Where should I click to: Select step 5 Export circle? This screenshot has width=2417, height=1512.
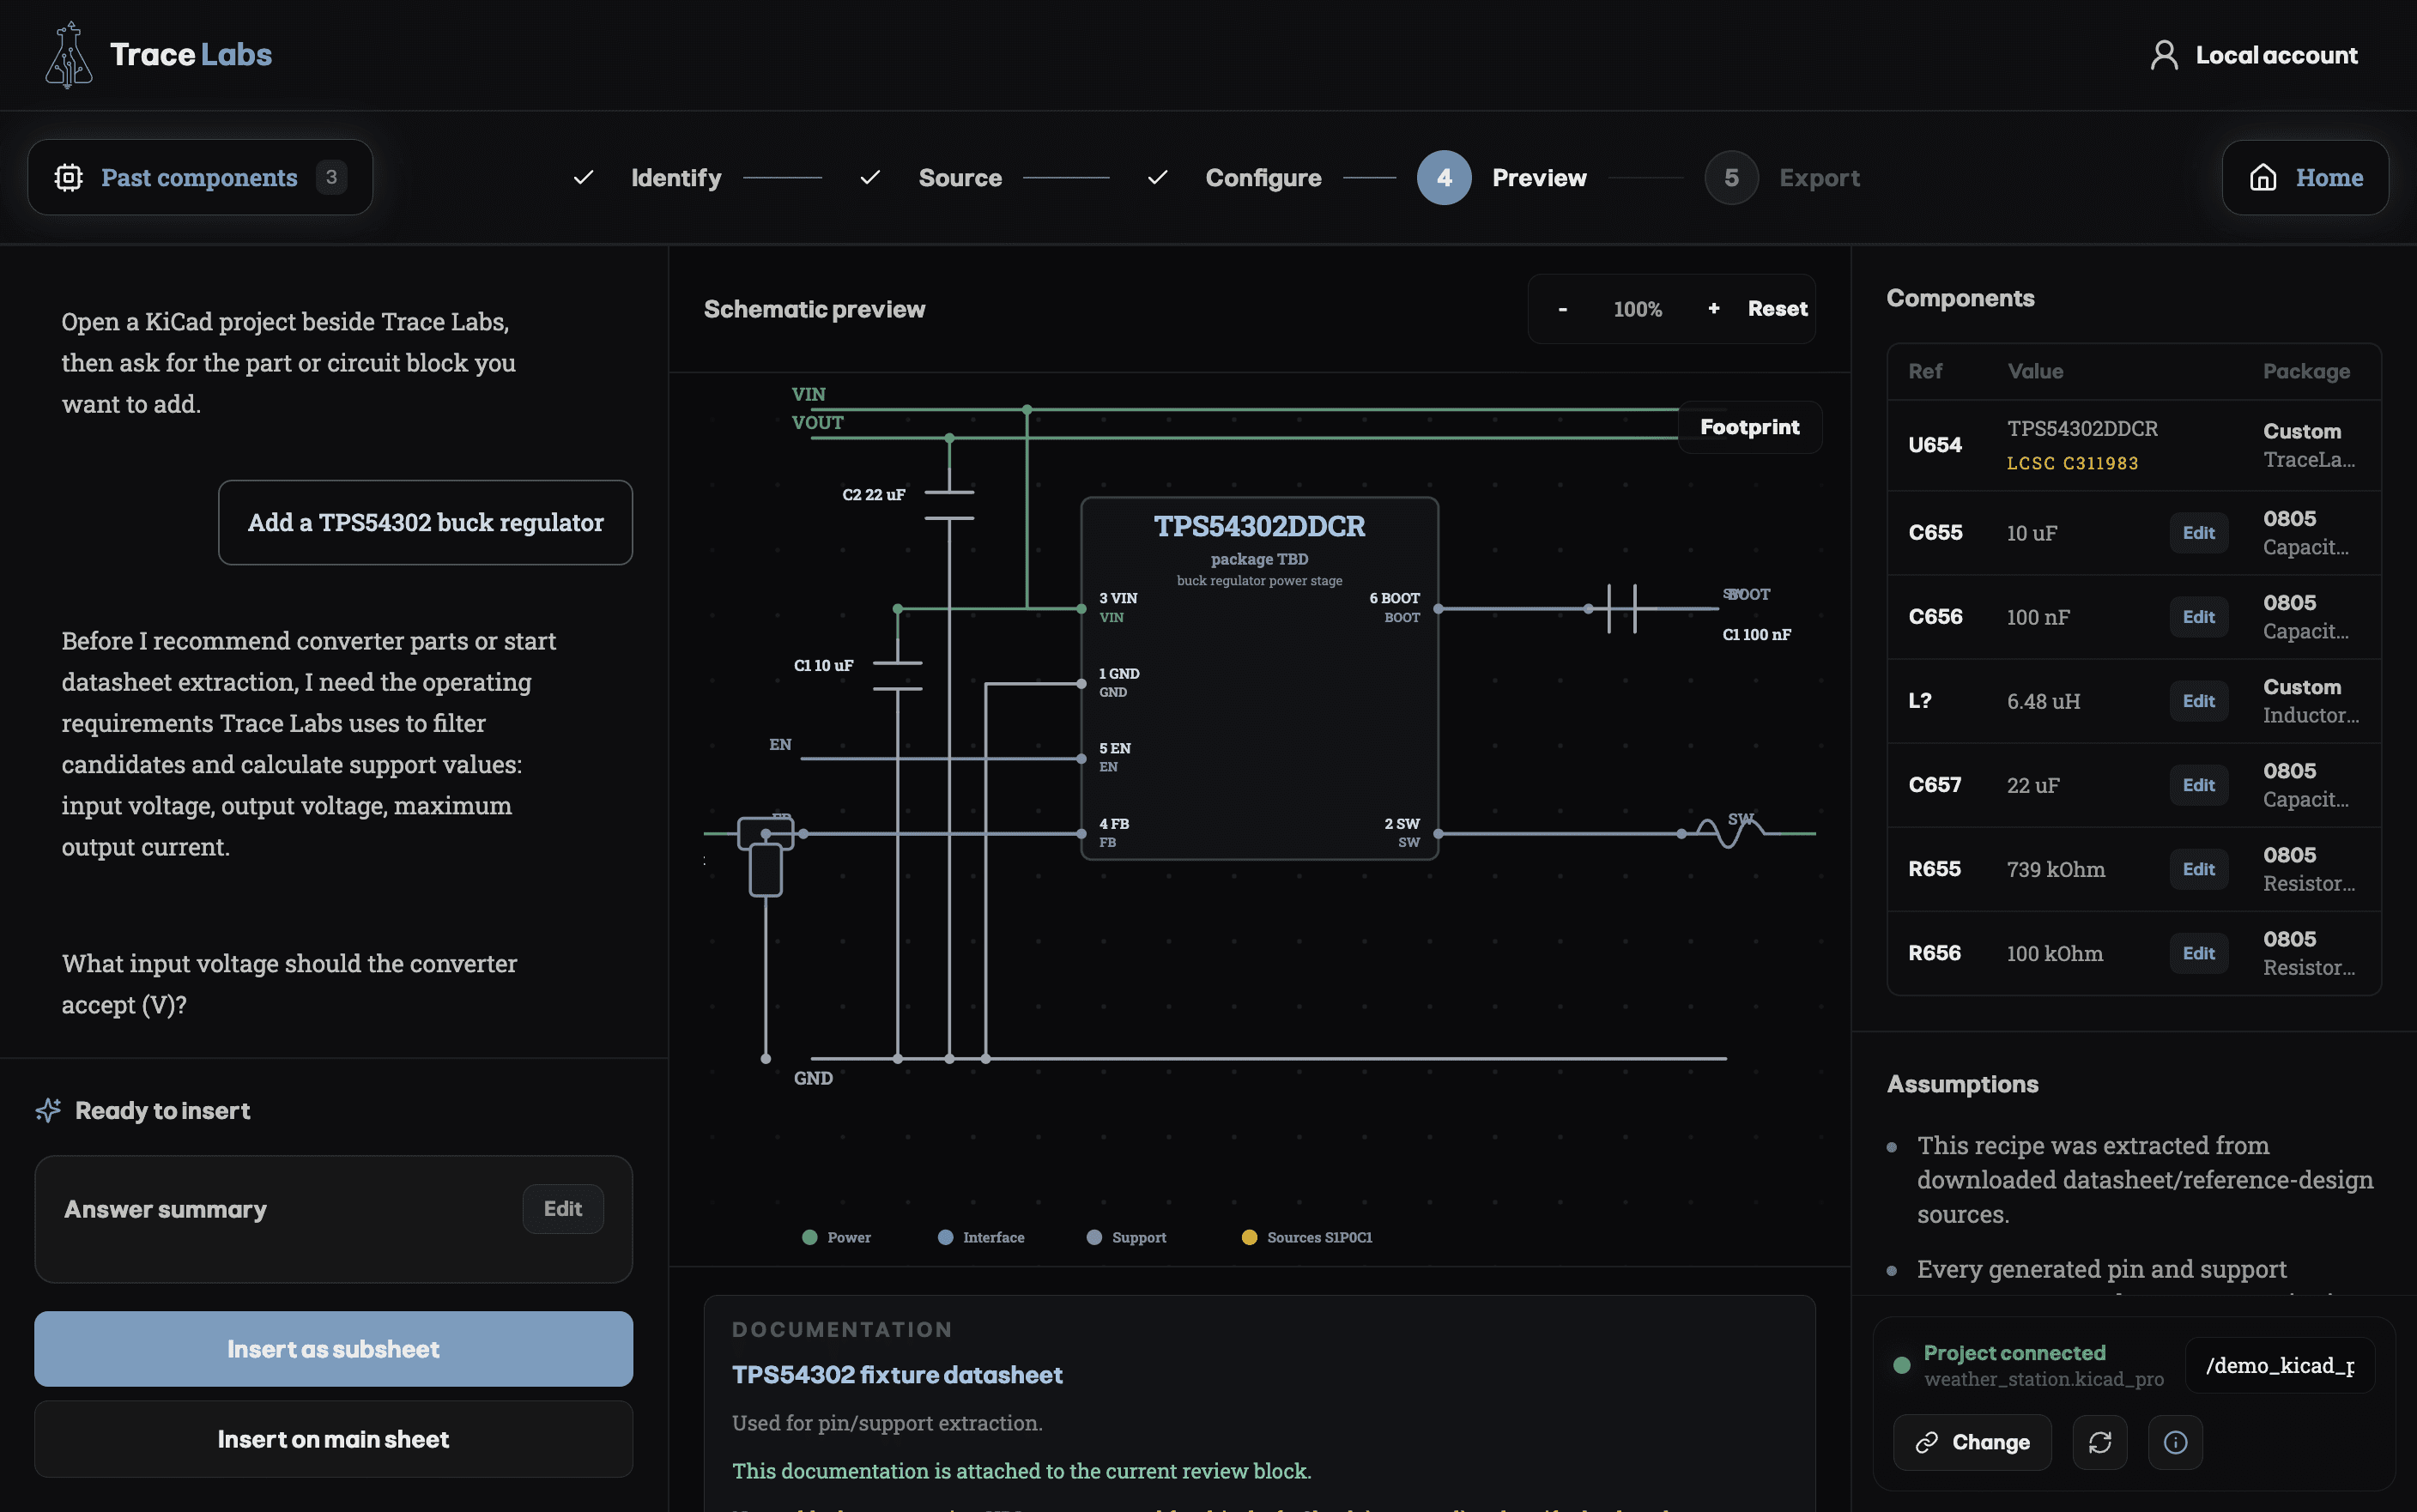[x=1731, y=178]
